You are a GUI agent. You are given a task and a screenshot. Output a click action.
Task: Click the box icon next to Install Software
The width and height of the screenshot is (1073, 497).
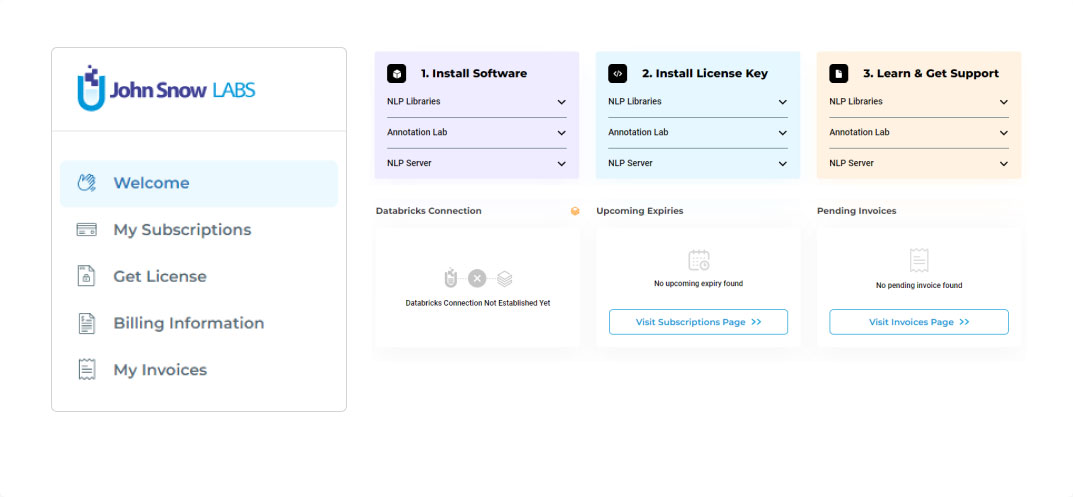396,73
